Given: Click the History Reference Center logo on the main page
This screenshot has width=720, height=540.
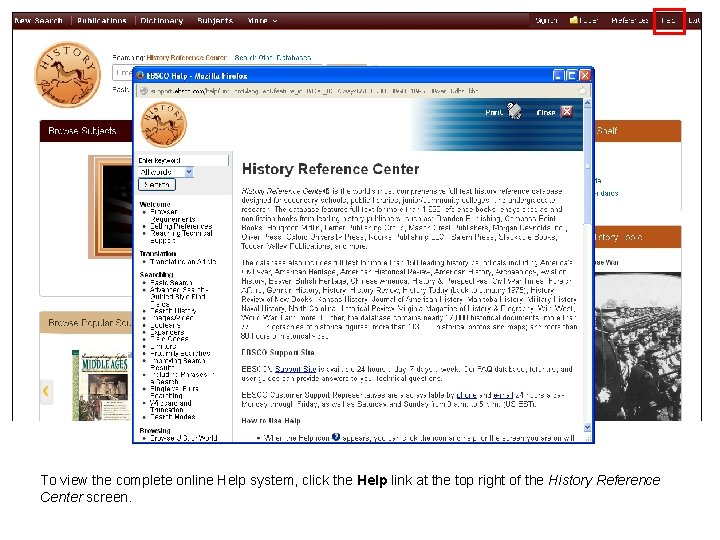Looking at the screenshot, I should point(68,75).
